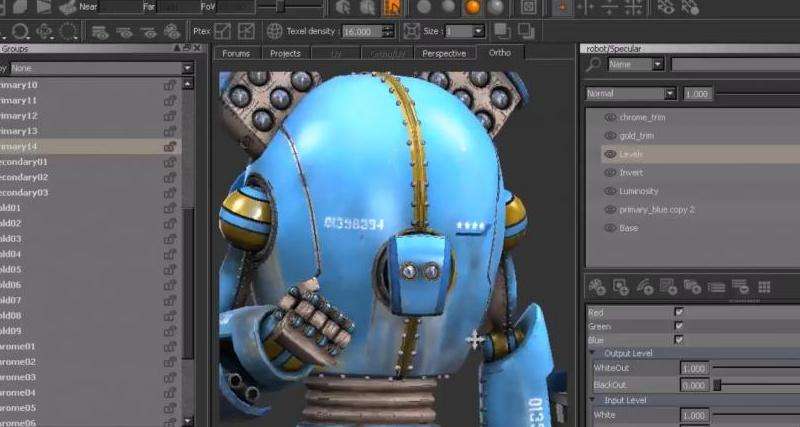The image size is (800, 427).
Task: Hide the chrome_trim layer
Action: pyautogui.click(x=610, y=118)
